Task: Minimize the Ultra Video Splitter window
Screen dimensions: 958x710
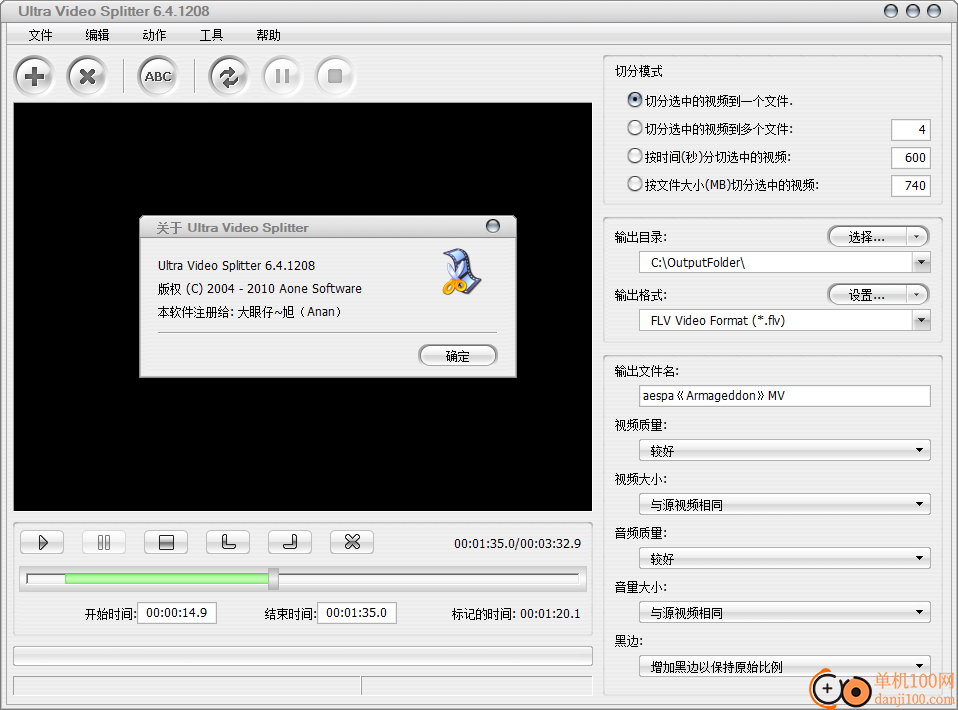Action: coord(891,10)
